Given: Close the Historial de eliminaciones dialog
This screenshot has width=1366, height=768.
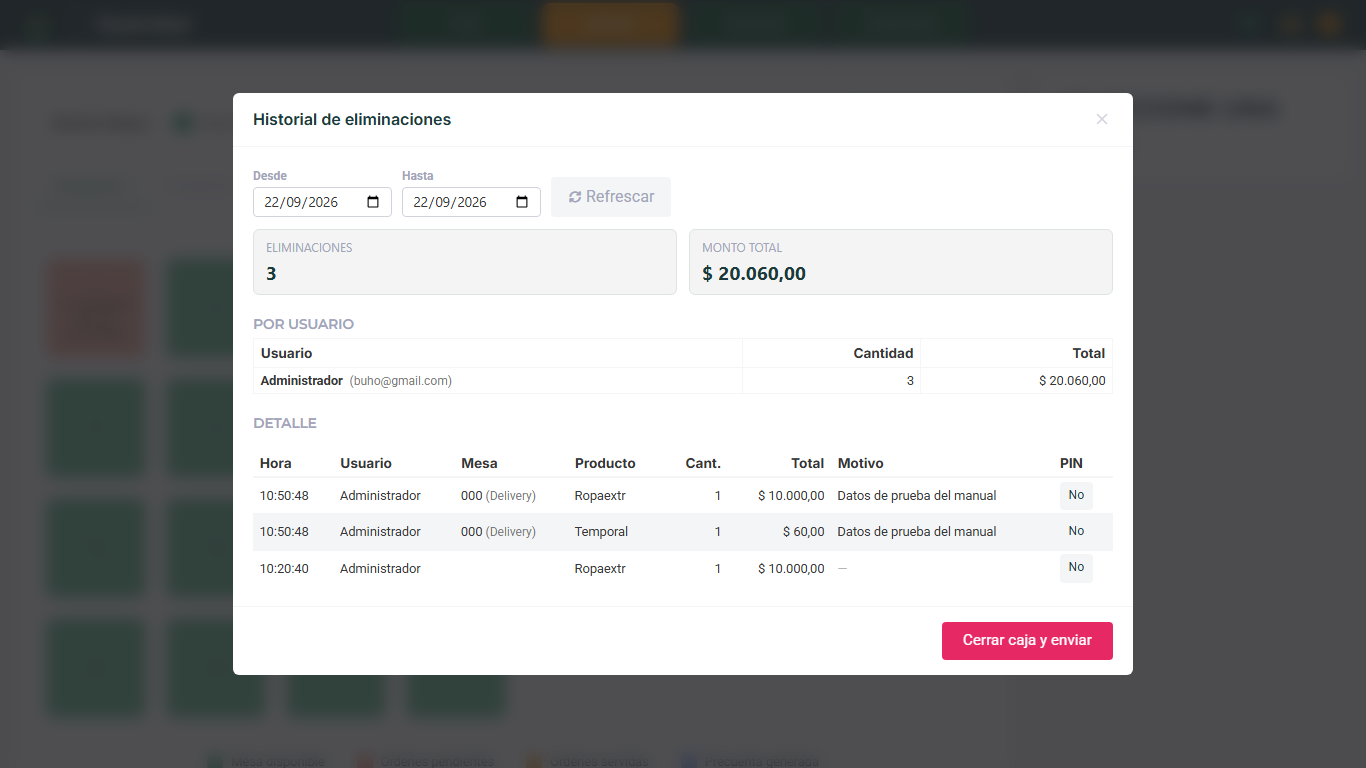Looking at the screenshot, I should pos(1101,119).
